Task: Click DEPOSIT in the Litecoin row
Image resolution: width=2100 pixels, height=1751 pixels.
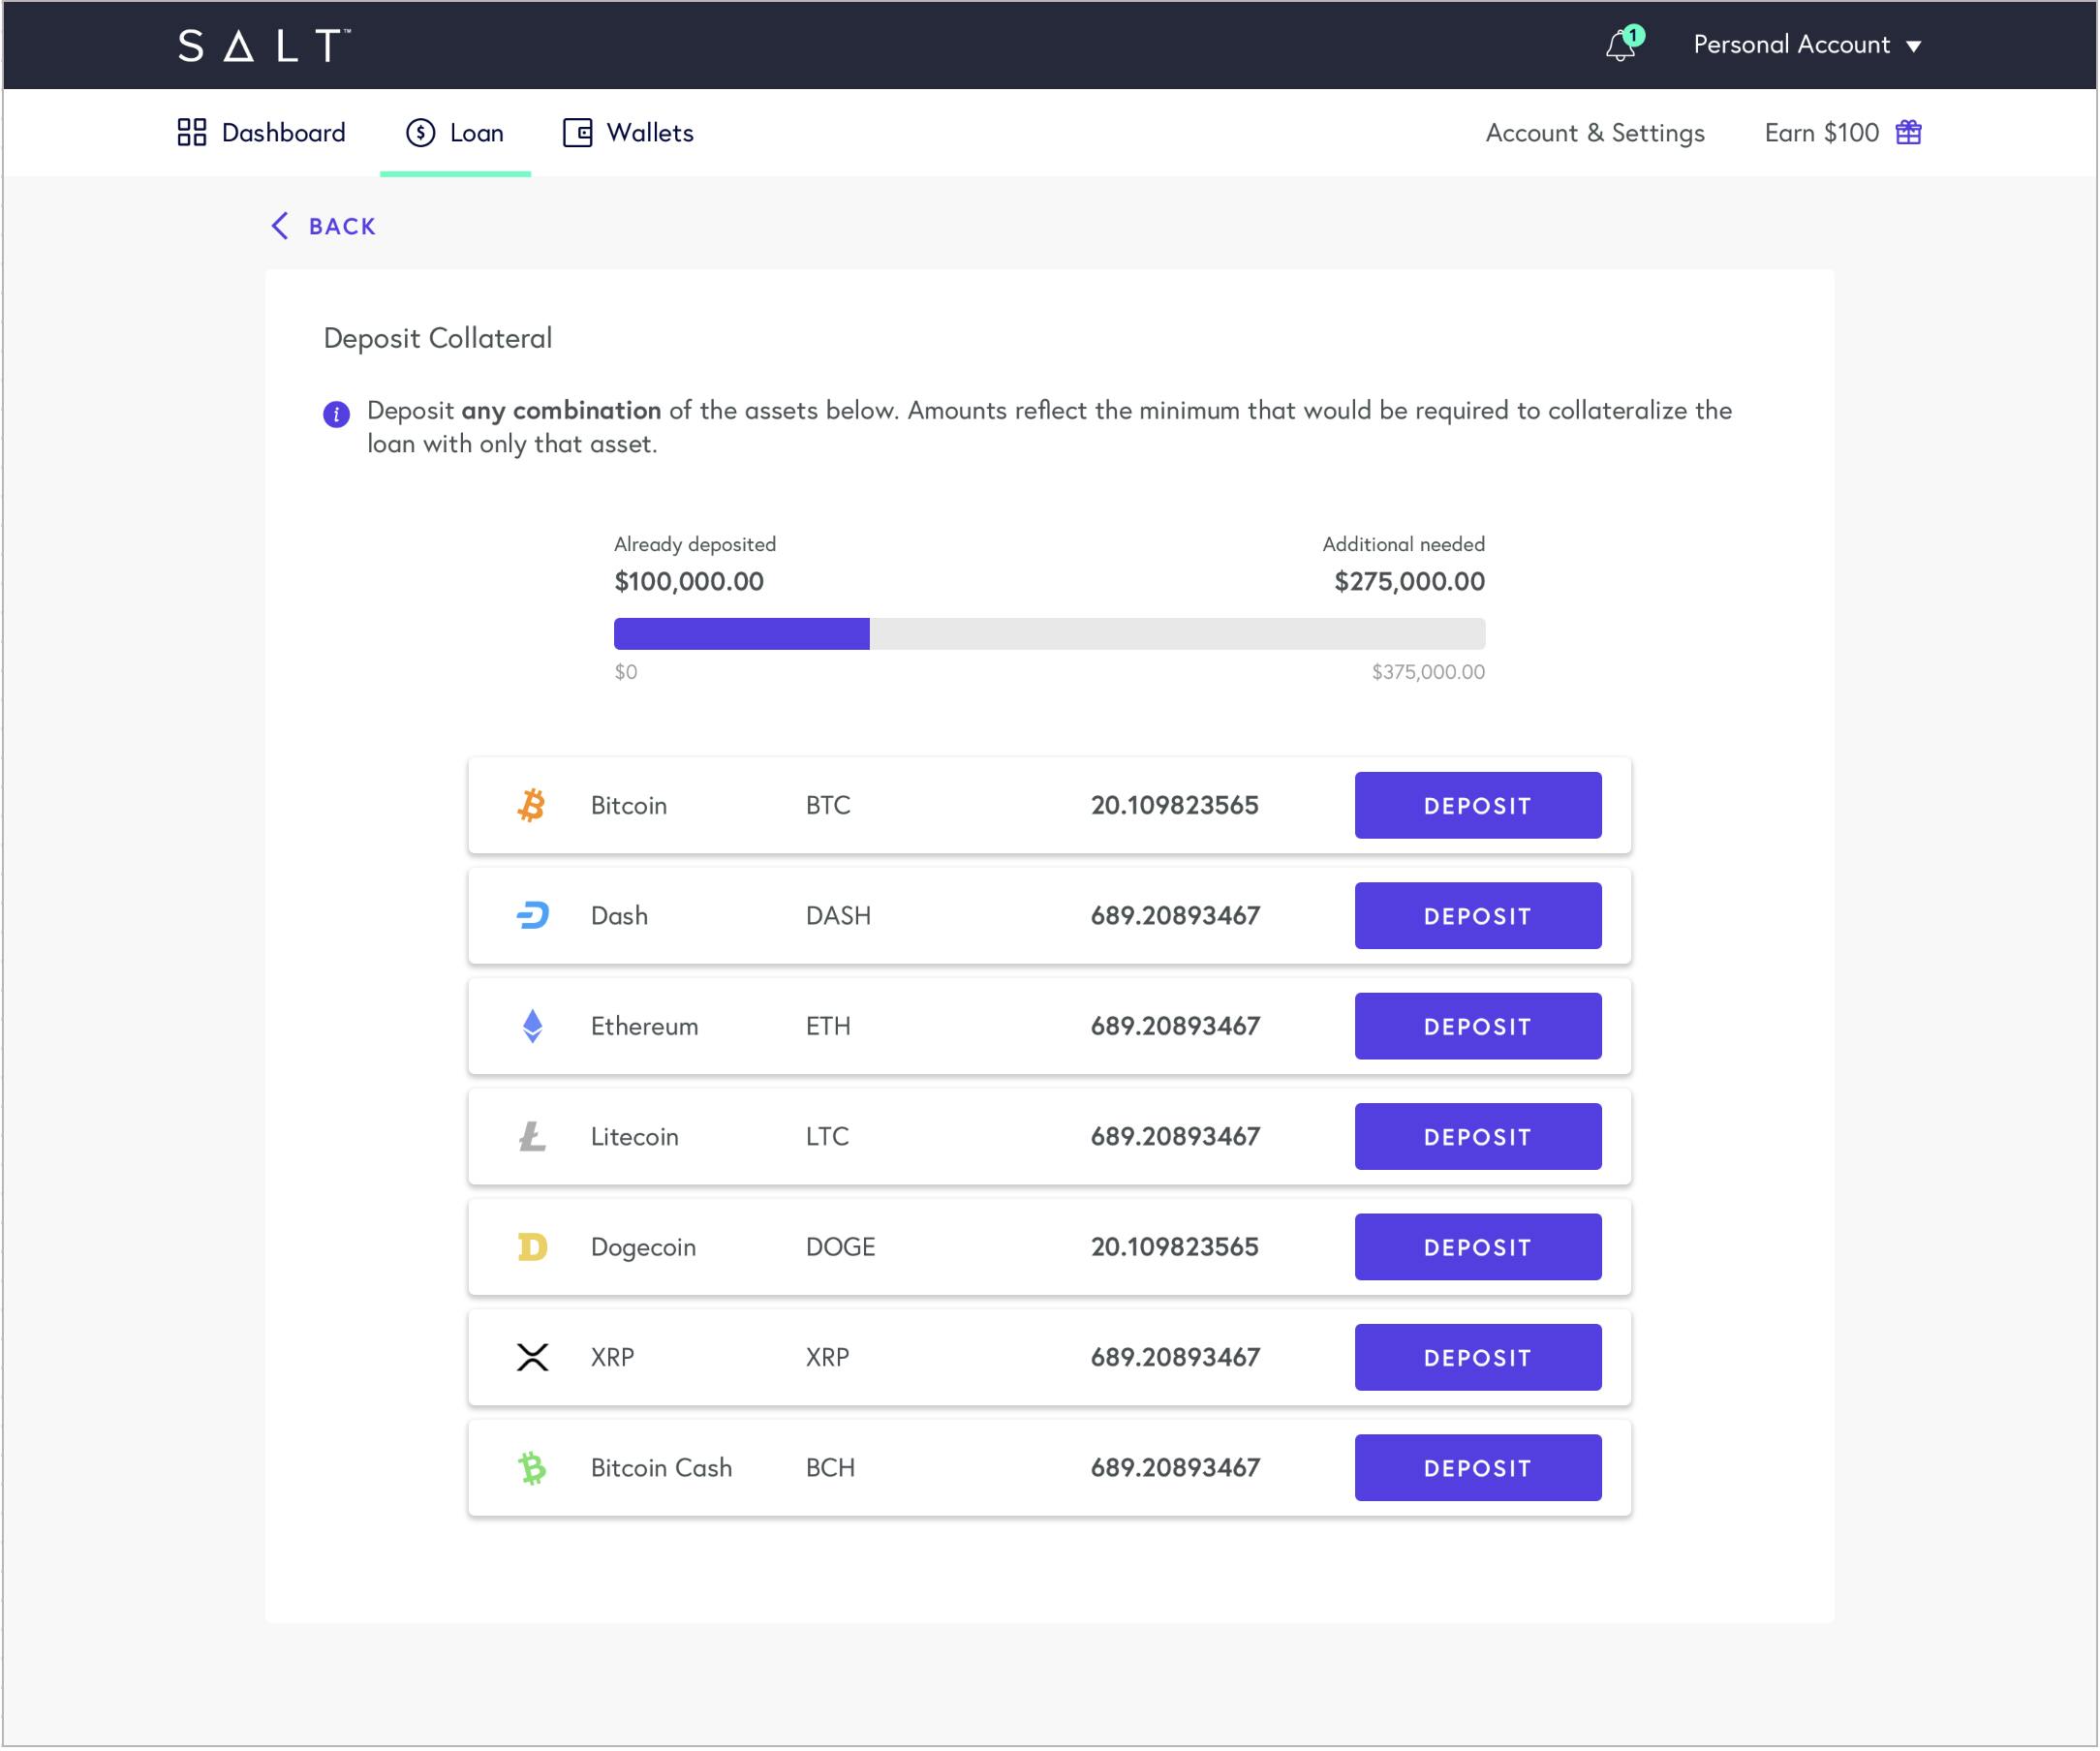Action: 1478,1137
